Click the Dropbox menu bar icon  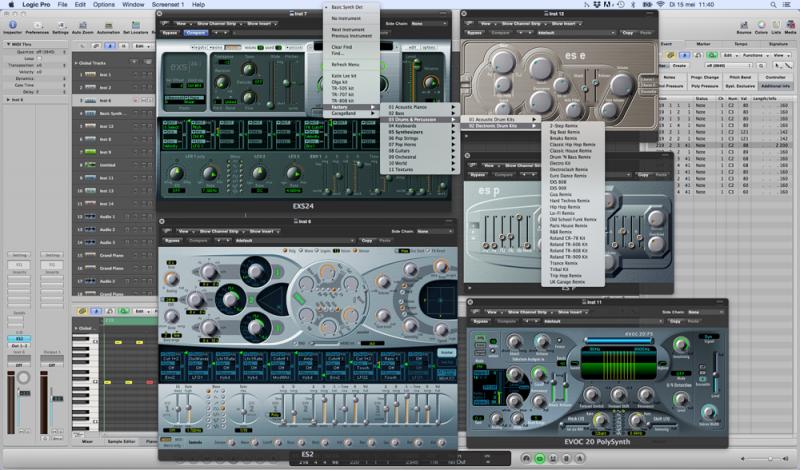coord(597,5)
